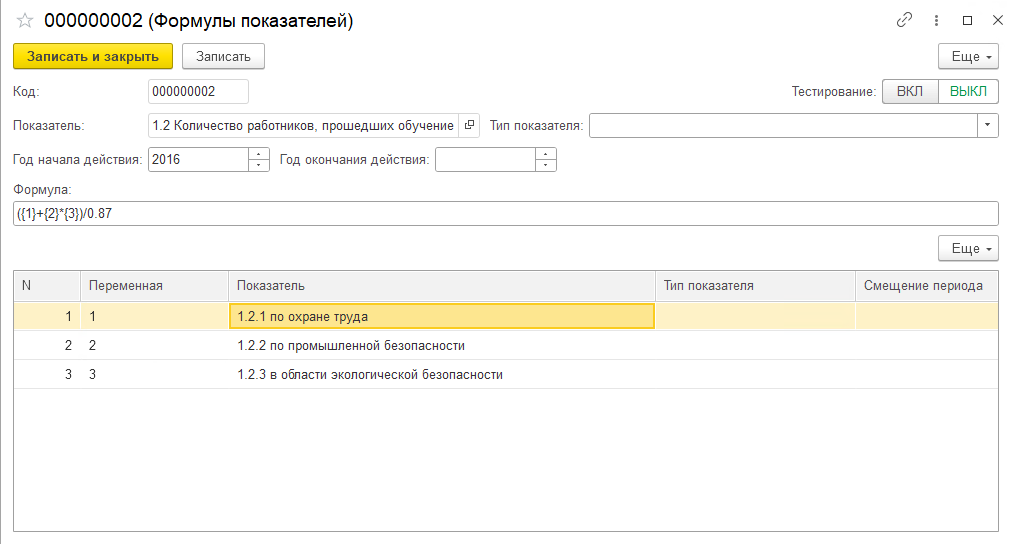The height and width of the screenshot is (544, 1016).
Task: Open the Еще menu above the table
Action: (968, 248)
